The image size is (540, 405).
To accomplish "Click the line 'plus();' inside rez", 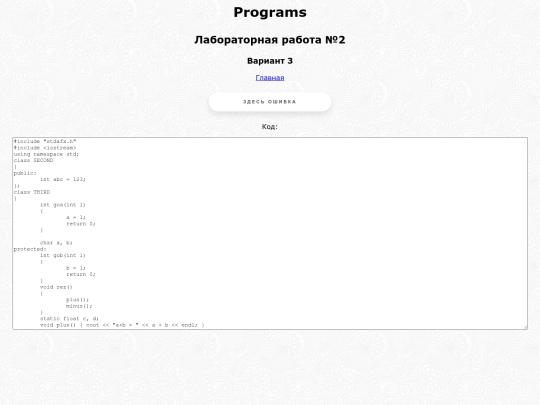I will [x=77, y=300].
